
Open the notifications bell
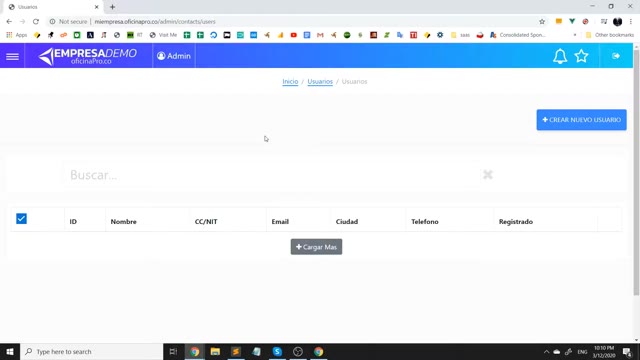(x=560, y=56)
